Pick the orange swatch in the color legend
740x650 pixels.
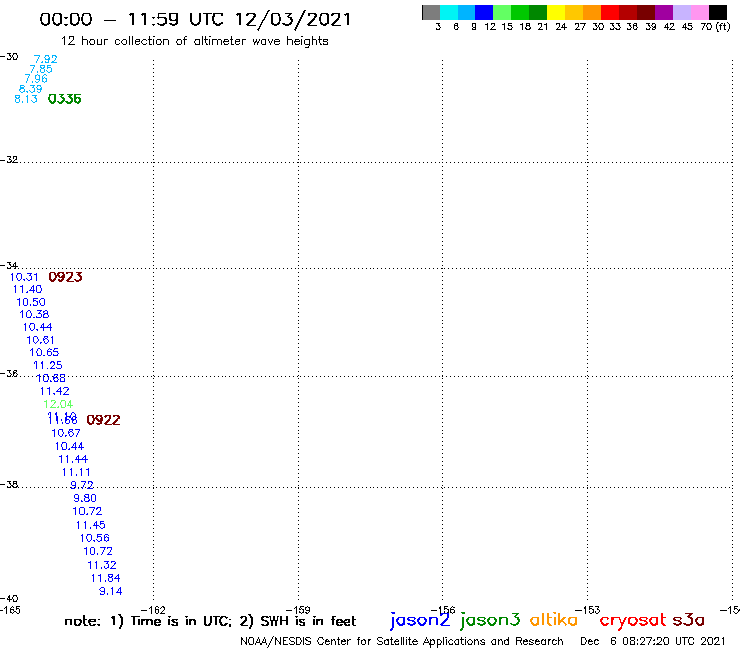592,12
